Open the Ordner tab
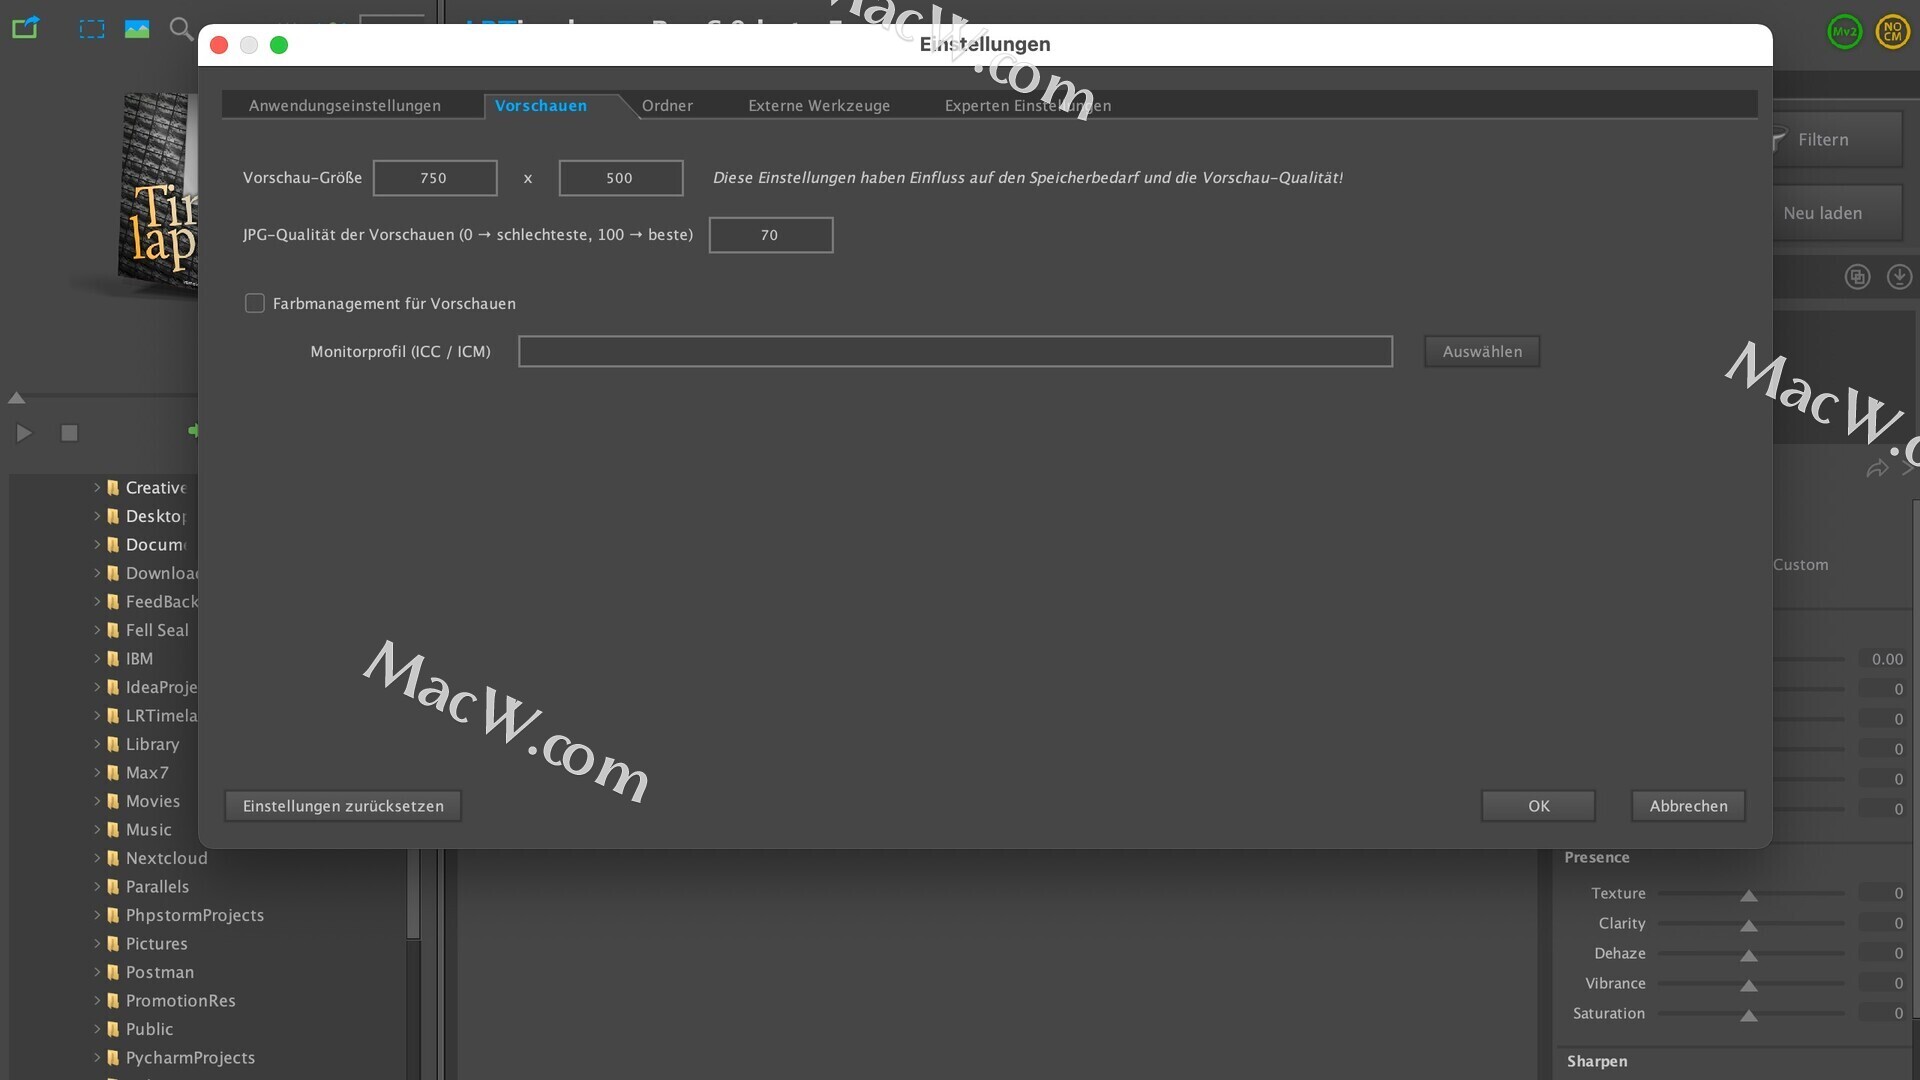 click(x=667, y=106)
